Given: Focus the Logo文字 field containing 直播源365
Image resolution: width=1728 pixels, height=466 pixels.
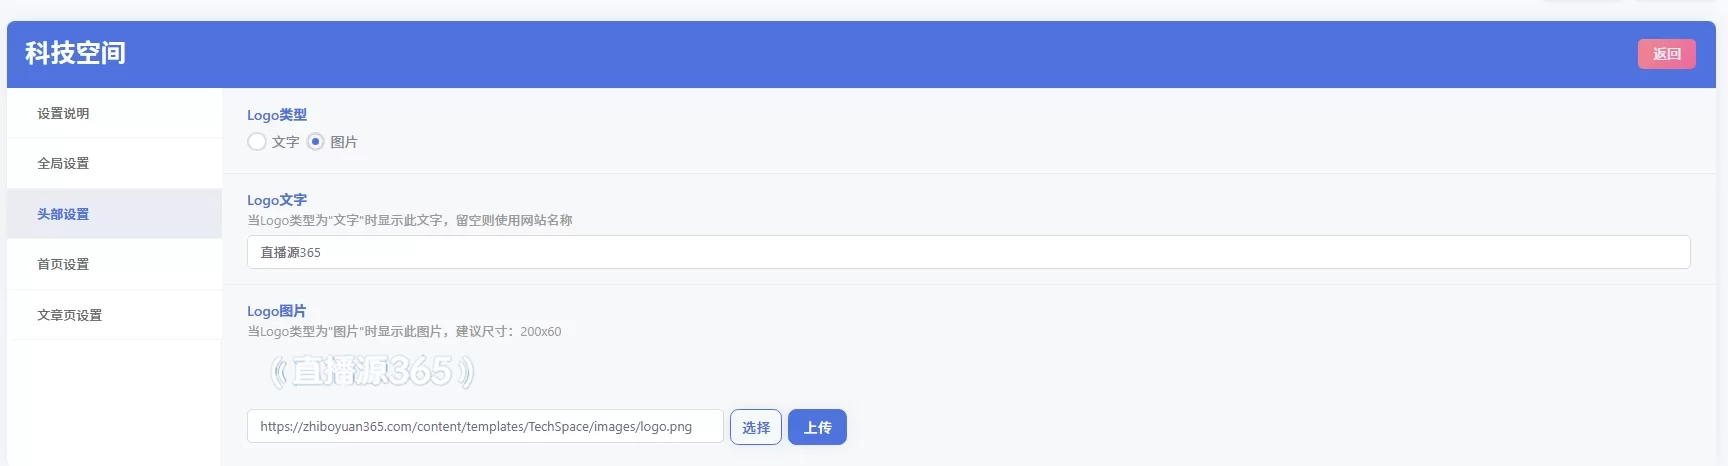Looking at the screenshot, I should point(968,252).
